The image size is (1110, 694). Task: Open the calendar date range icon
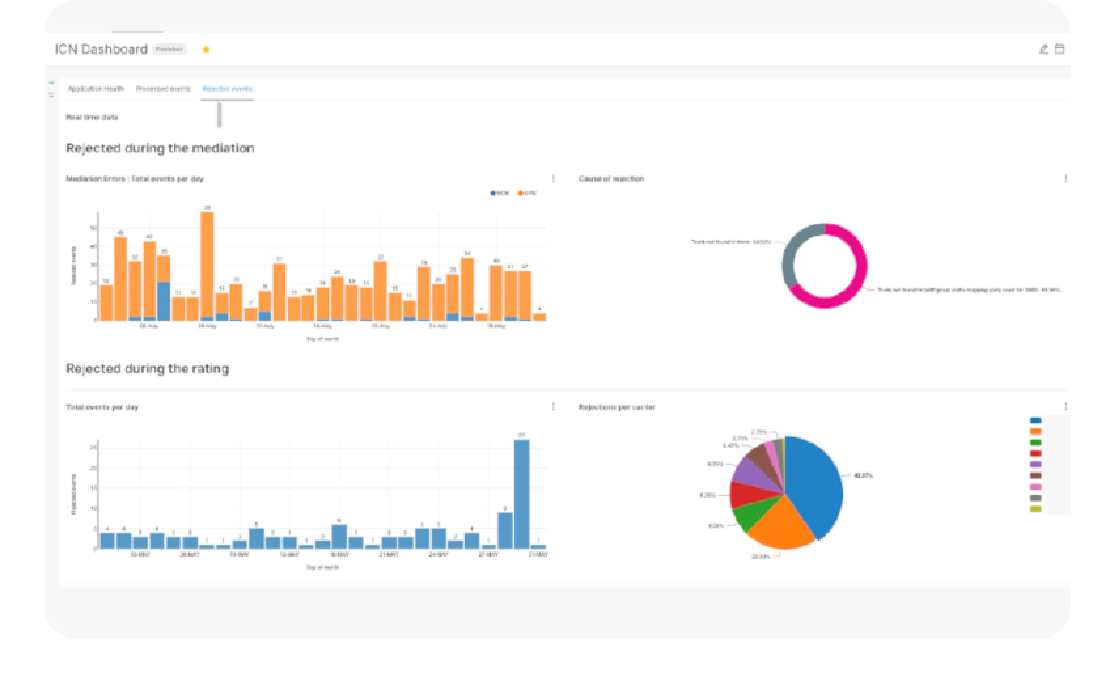coord(1060,49)
